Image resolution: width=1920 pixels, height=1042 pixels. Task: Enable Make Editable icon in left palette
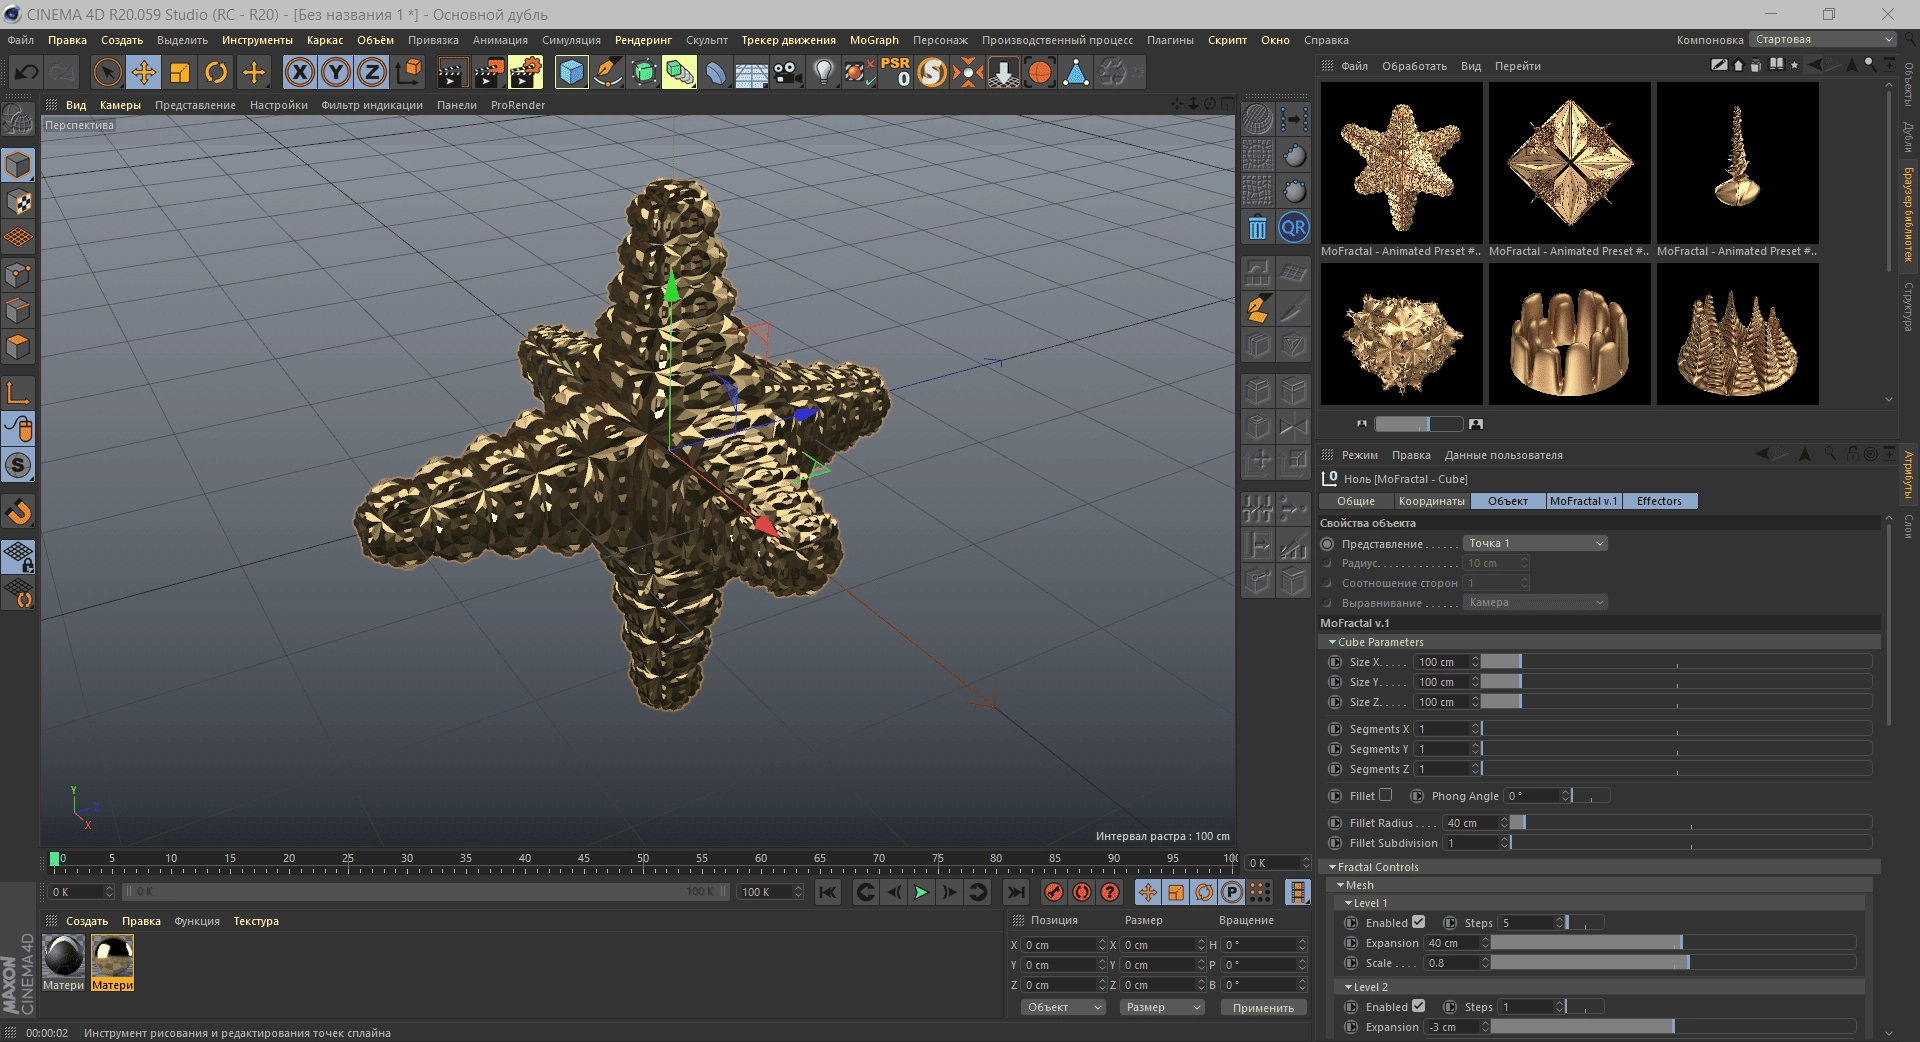(x=18, y=120)
